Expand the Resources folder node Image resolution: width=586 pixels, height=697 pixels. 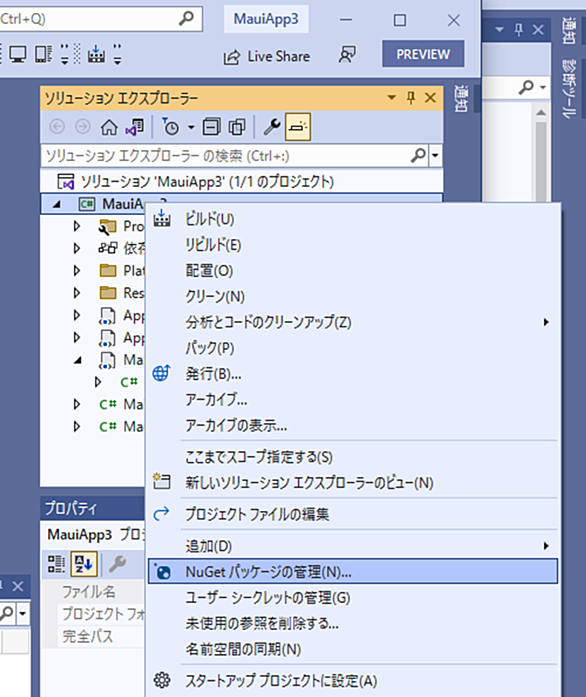click(77, 293)
